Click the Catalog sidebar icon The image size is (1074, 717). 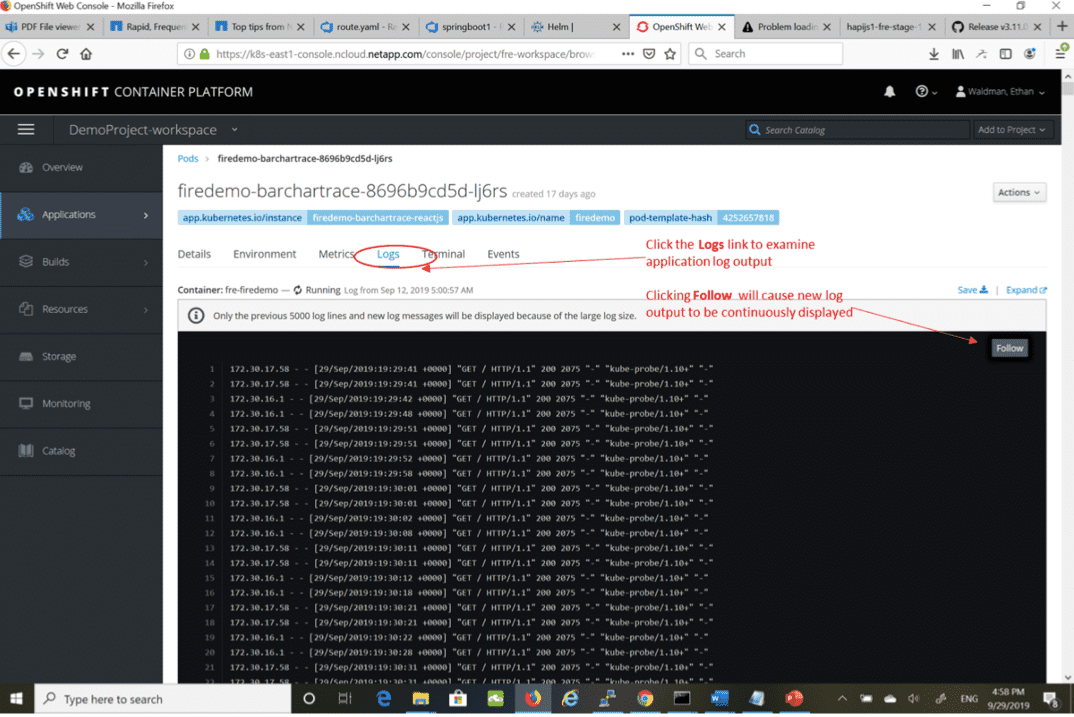[x=26, y=451]
